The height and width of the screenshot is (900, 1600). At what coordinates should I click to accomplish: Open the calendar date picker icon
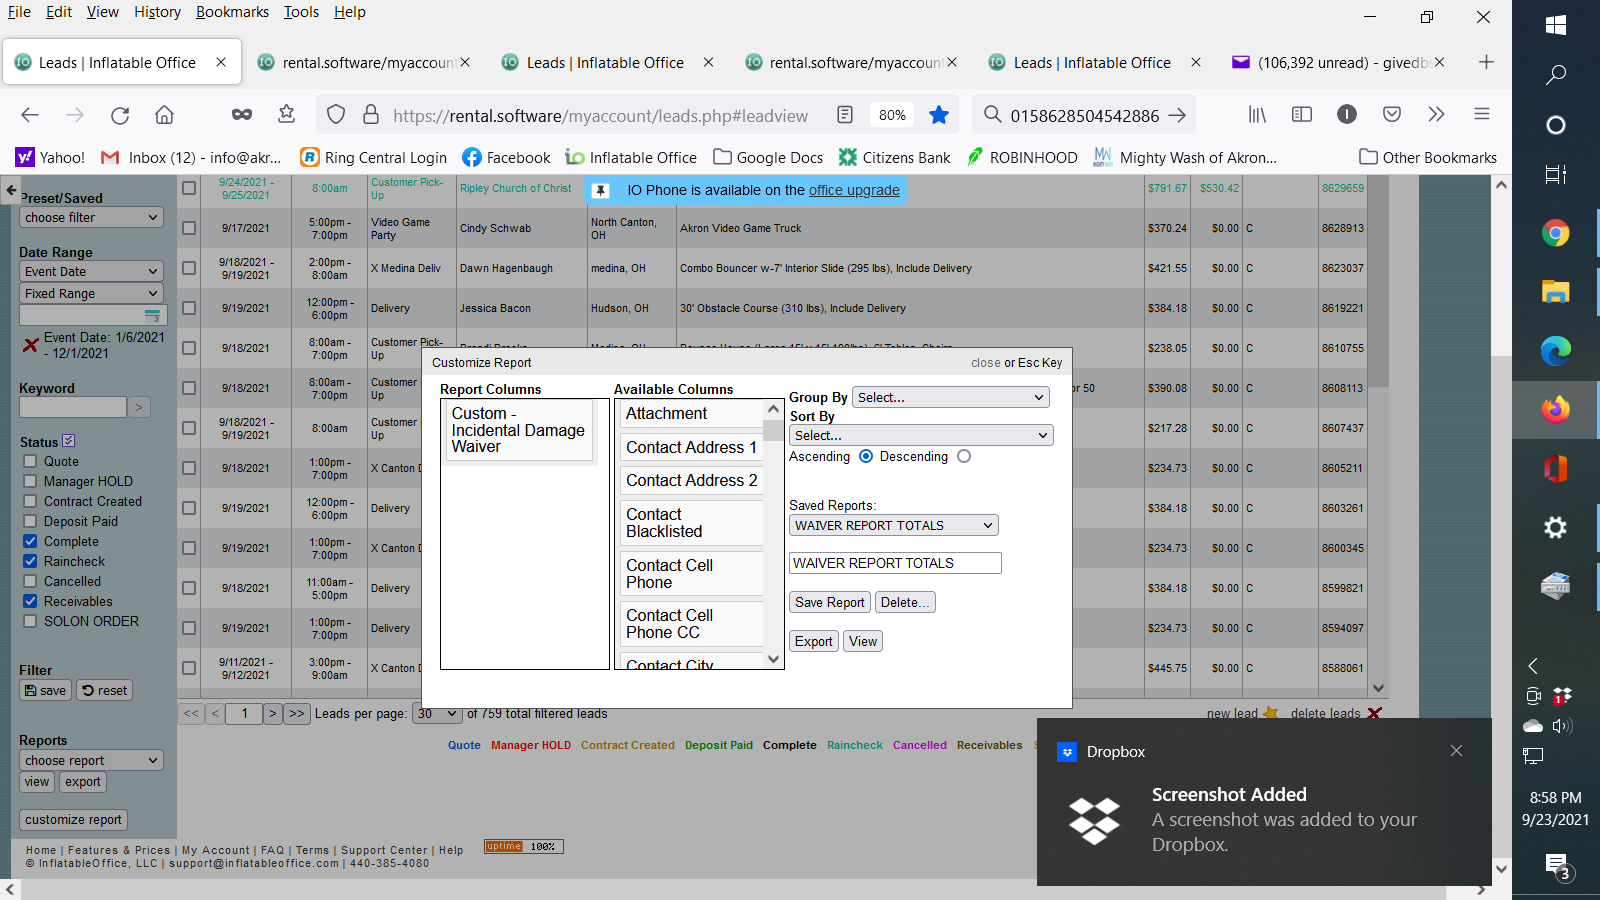click(152, 316)
